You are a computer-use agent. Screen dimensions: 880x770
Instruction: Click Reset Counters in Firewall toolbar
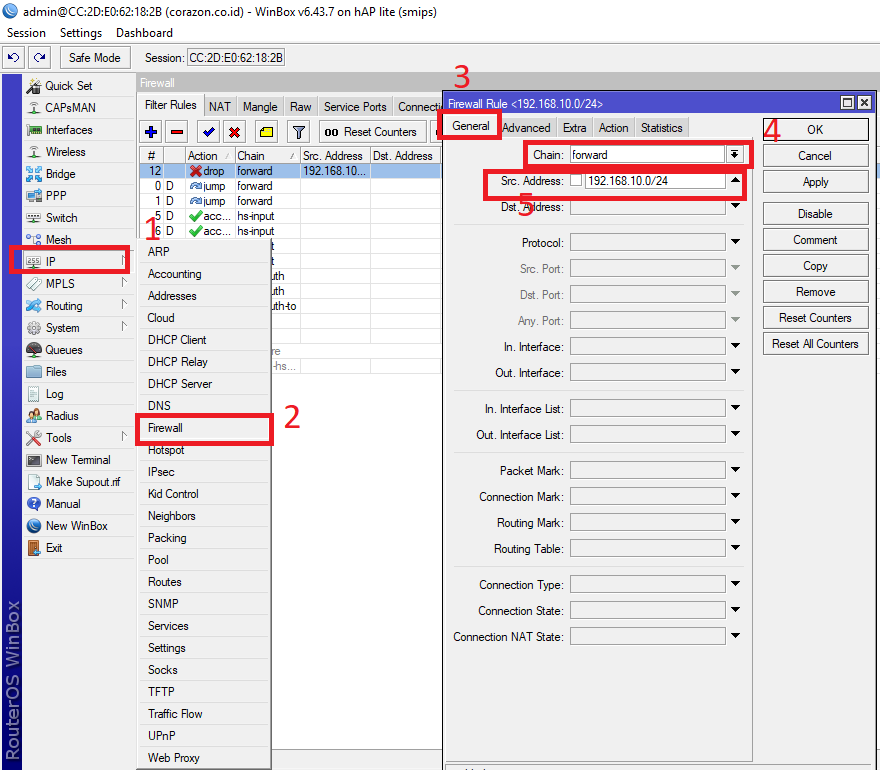pos(371,132)
